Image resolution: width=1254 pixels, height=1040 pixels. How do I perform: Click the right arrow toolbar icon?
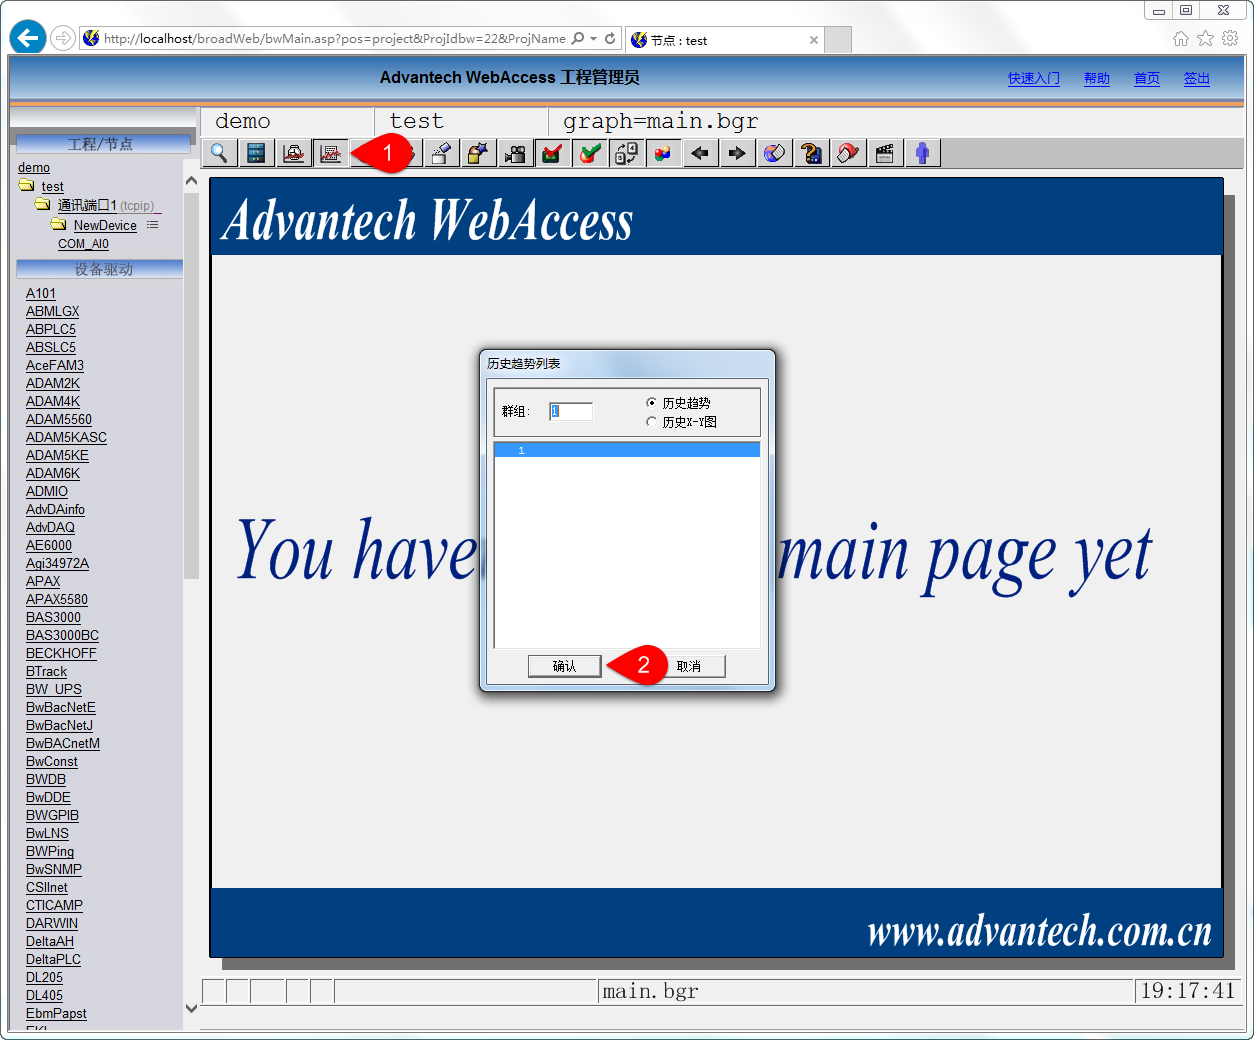pos(737,153)
